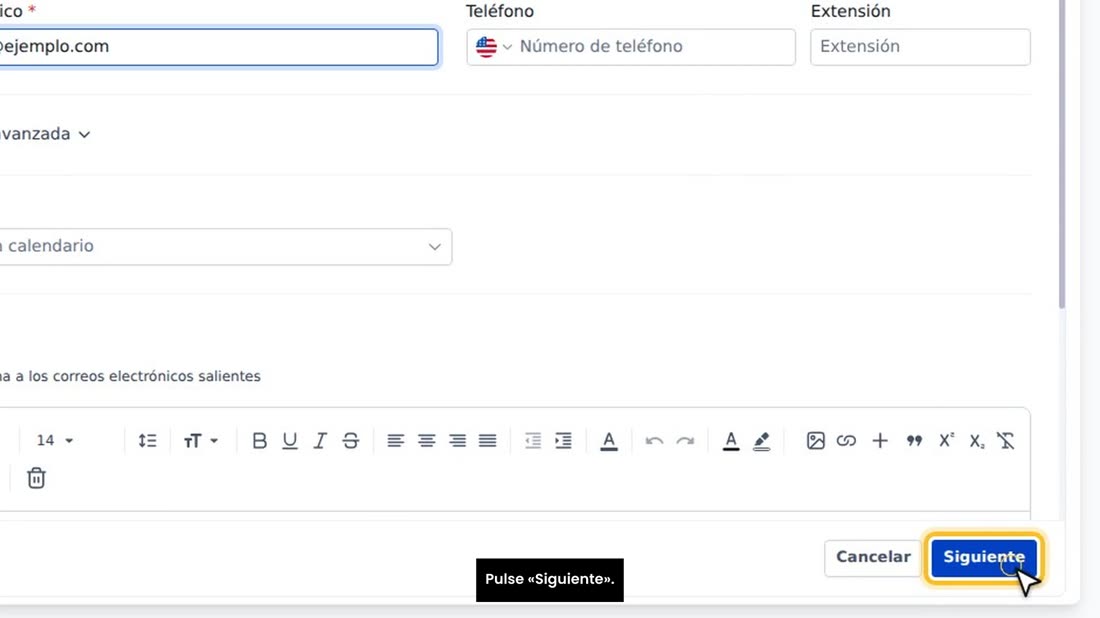Align text to the left
Screen dimensions: 1100x618
click(x=396, y=441)
